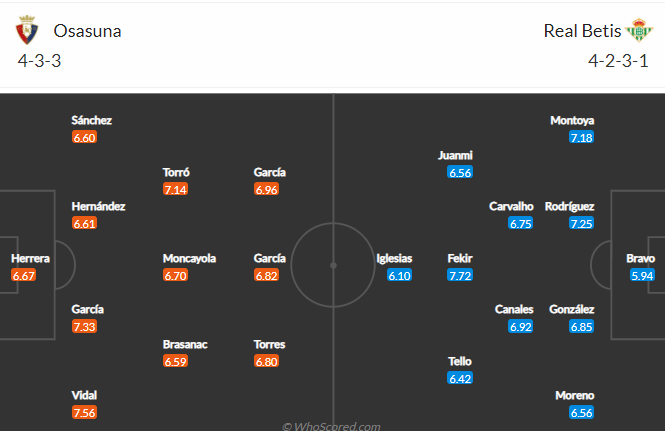Click the Real Betis club crest icon
This screenshot has width=665, height=431.
tap(641, 30)
